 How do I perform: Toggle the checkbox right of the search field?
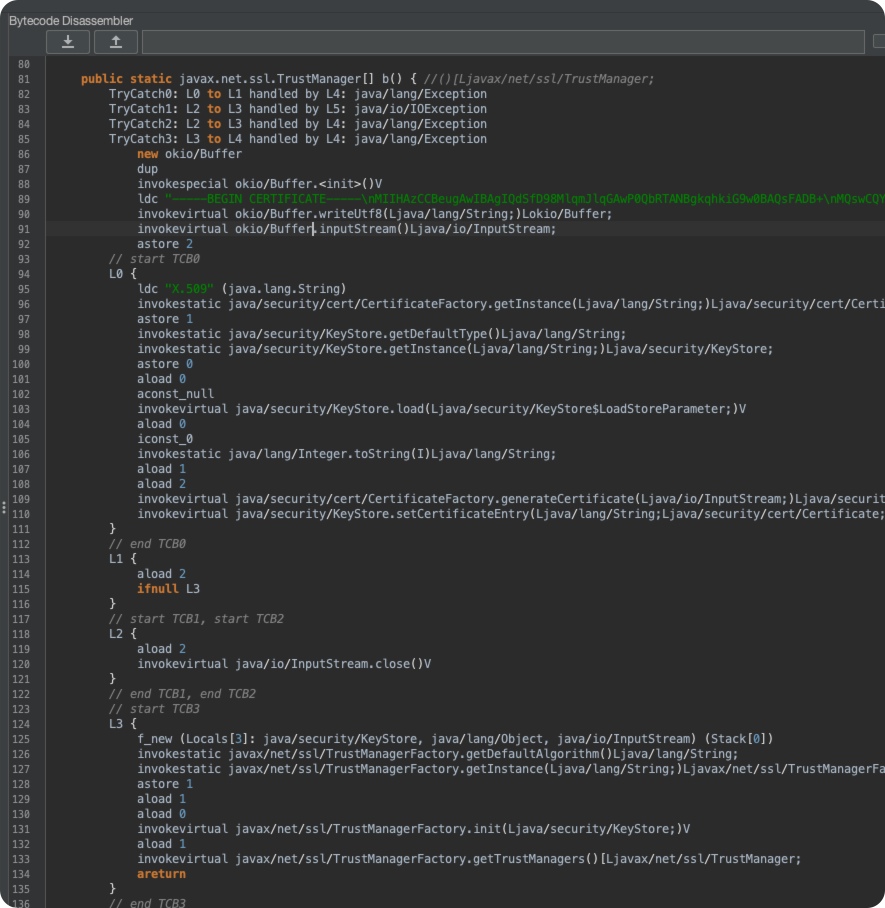point(879,42)
